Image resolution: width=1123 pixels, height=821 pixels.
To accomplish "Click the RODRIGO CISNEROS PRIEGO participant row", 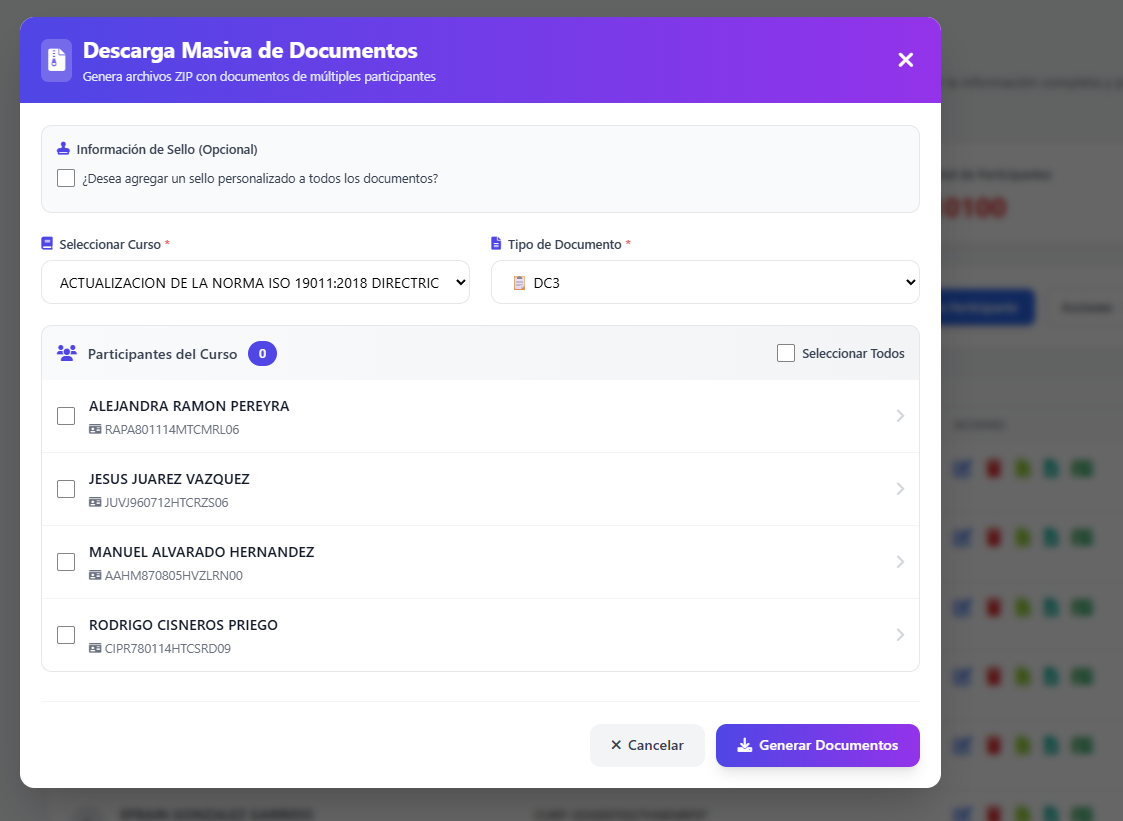I will coord(480,635).
